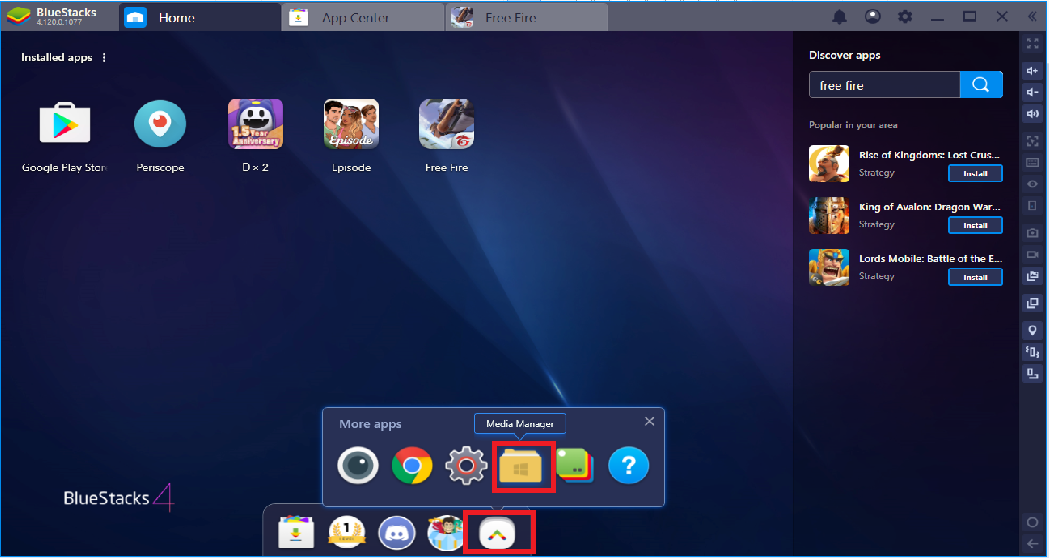Click the BlueStacks logo in title bar
1049x558 pixels.
[19, 17]
